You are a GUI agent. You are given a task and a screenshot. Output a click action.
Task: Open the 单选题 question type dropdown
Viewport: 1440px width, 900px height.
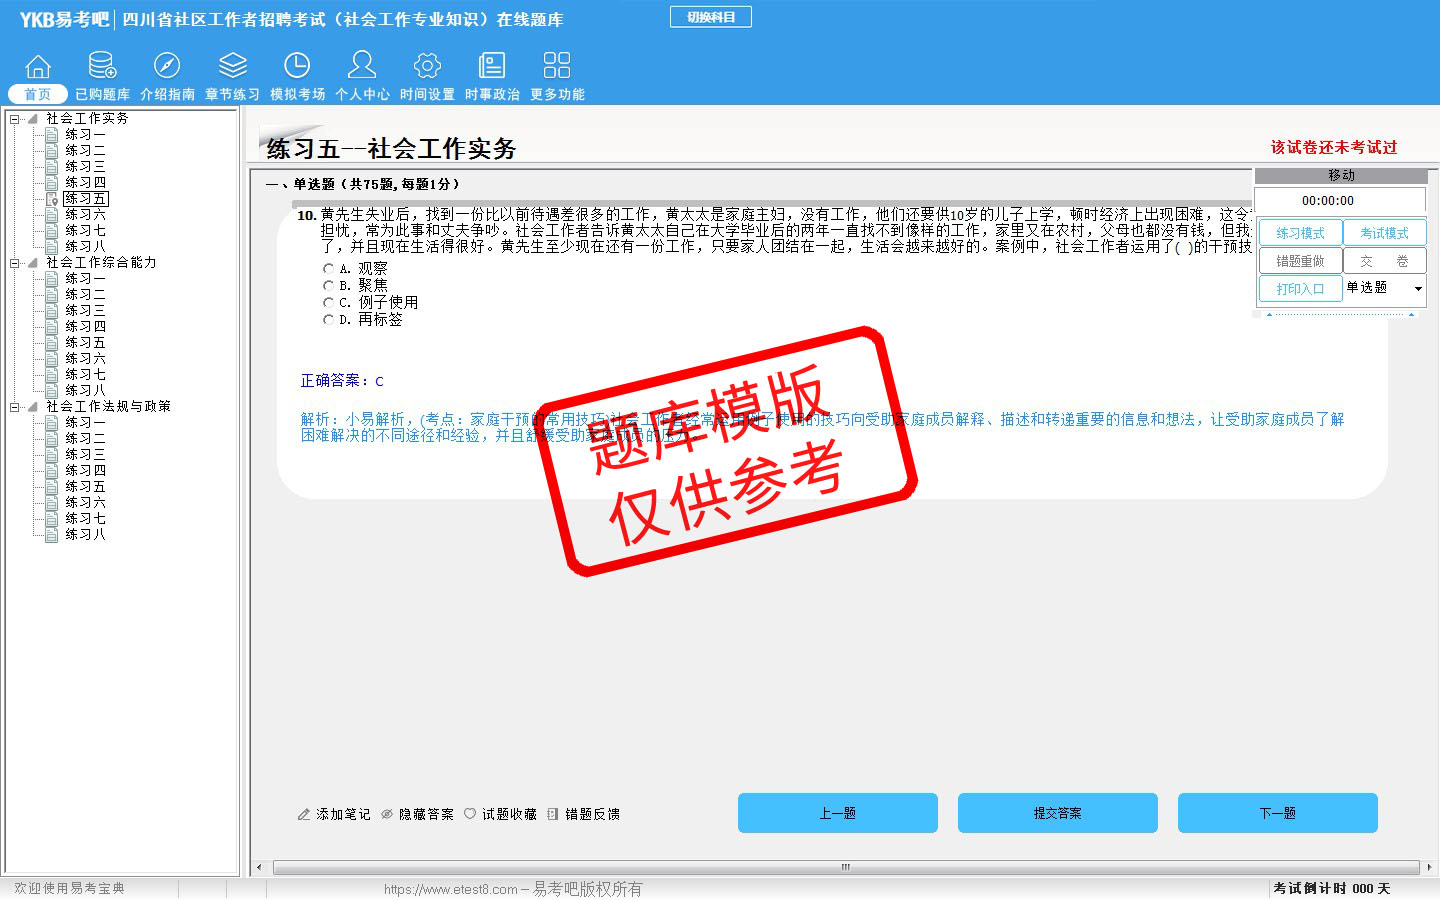[1417, 289]
